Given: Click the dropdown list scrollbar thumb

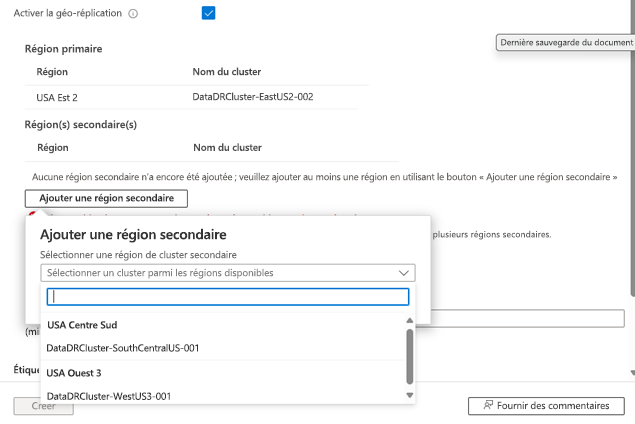Looking at the screenshot, I should coord(409,356).
